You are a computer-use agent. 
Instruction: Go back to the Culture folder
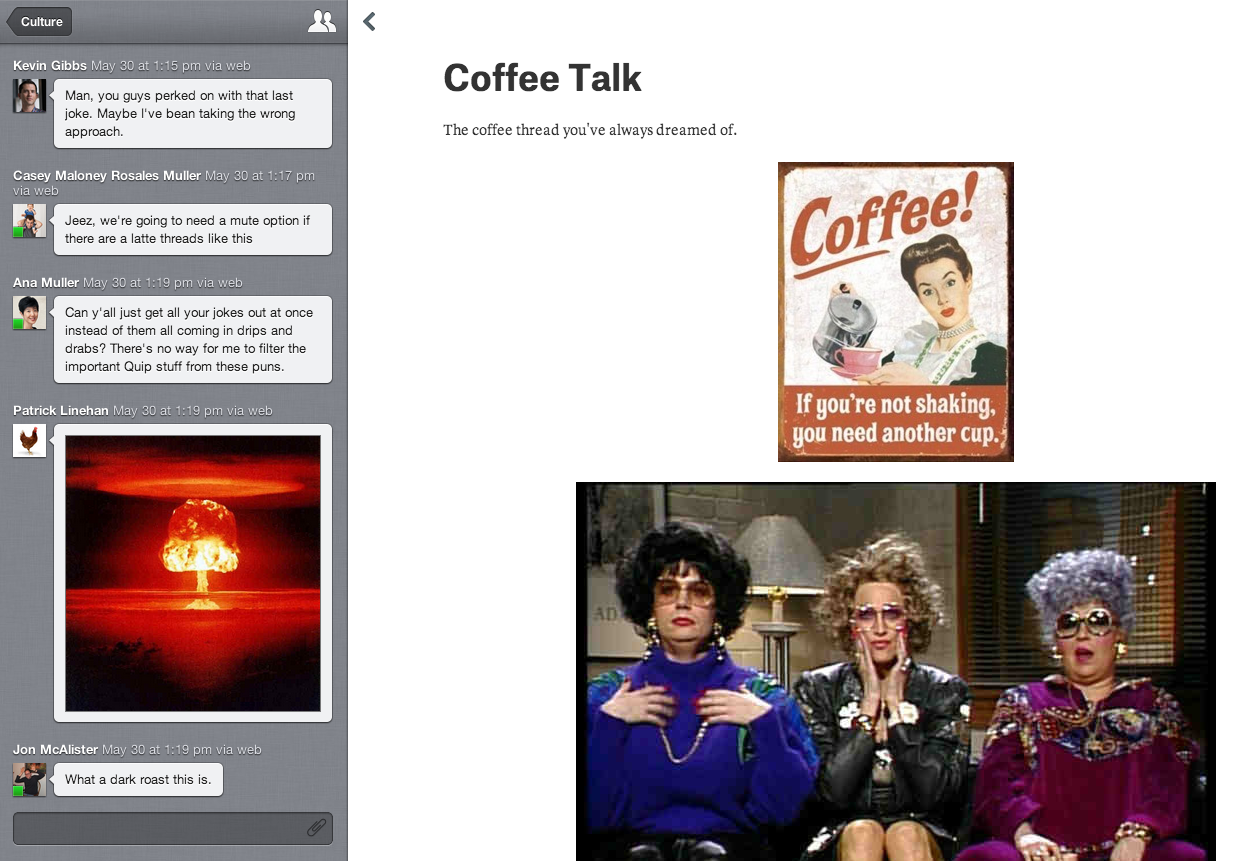pyautogui.click(x=38, y=21)
